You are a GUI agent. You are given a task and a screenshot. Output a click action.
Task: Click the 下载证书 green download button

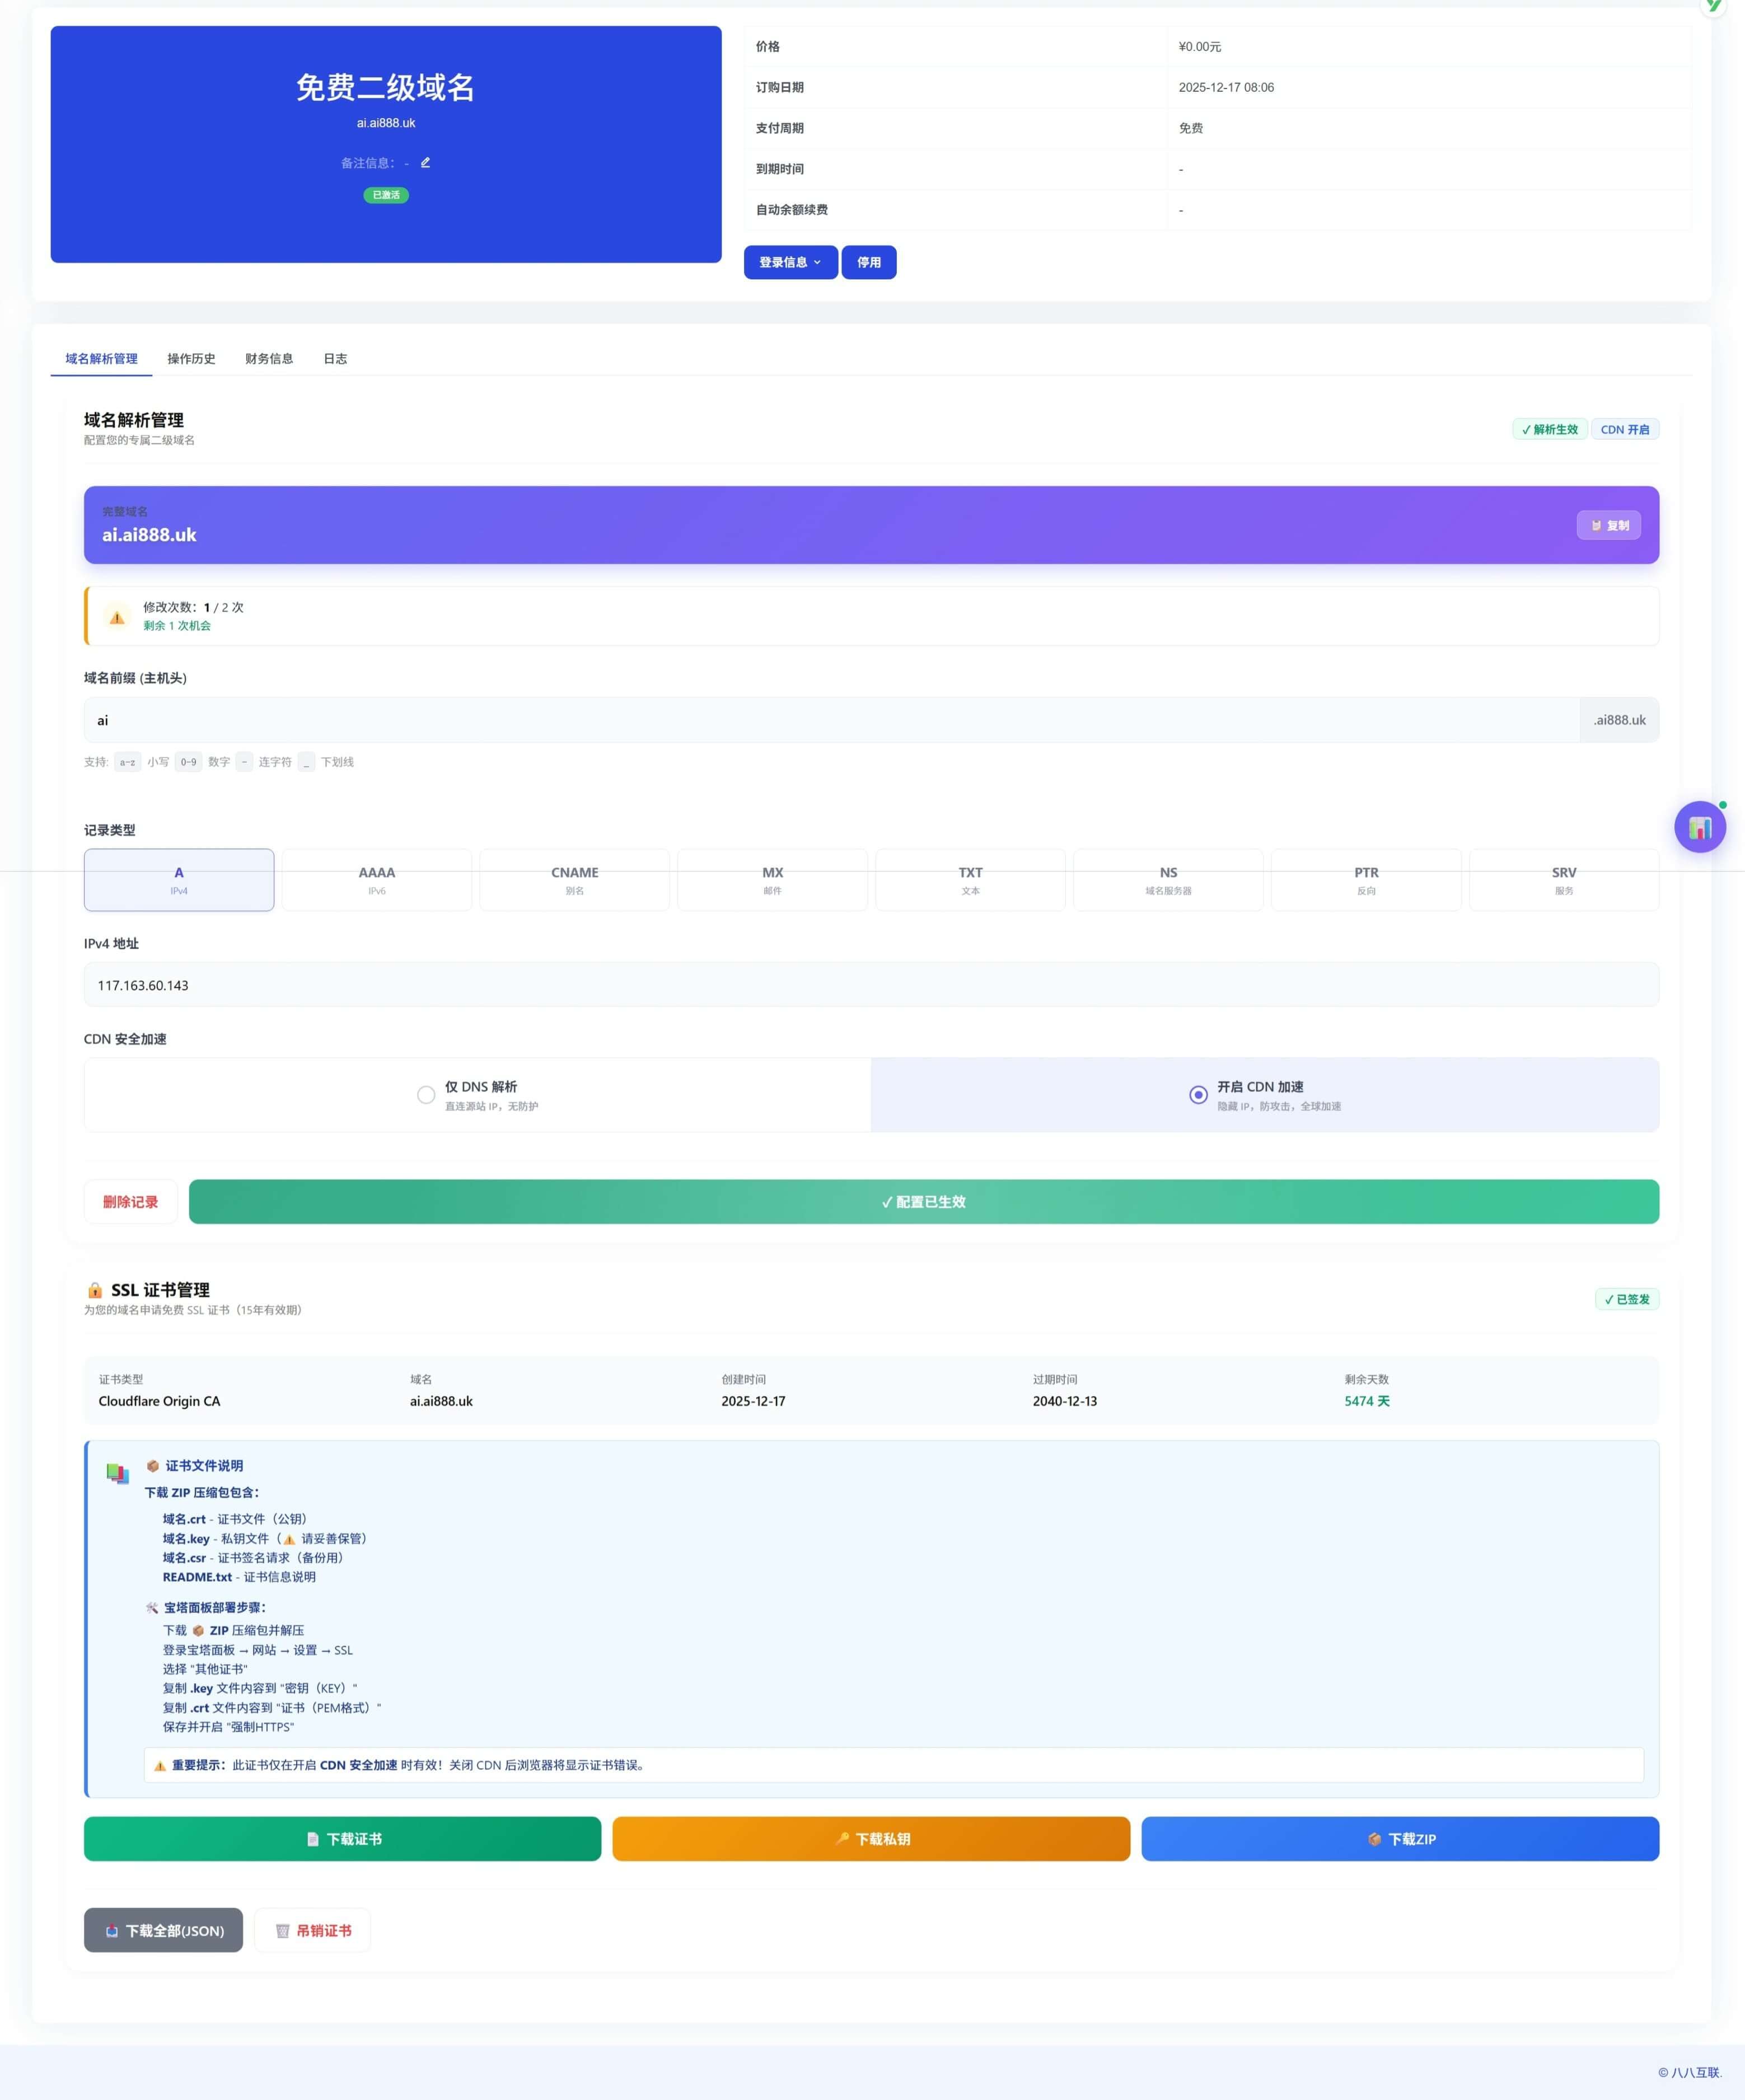[x=342, y=1838]
